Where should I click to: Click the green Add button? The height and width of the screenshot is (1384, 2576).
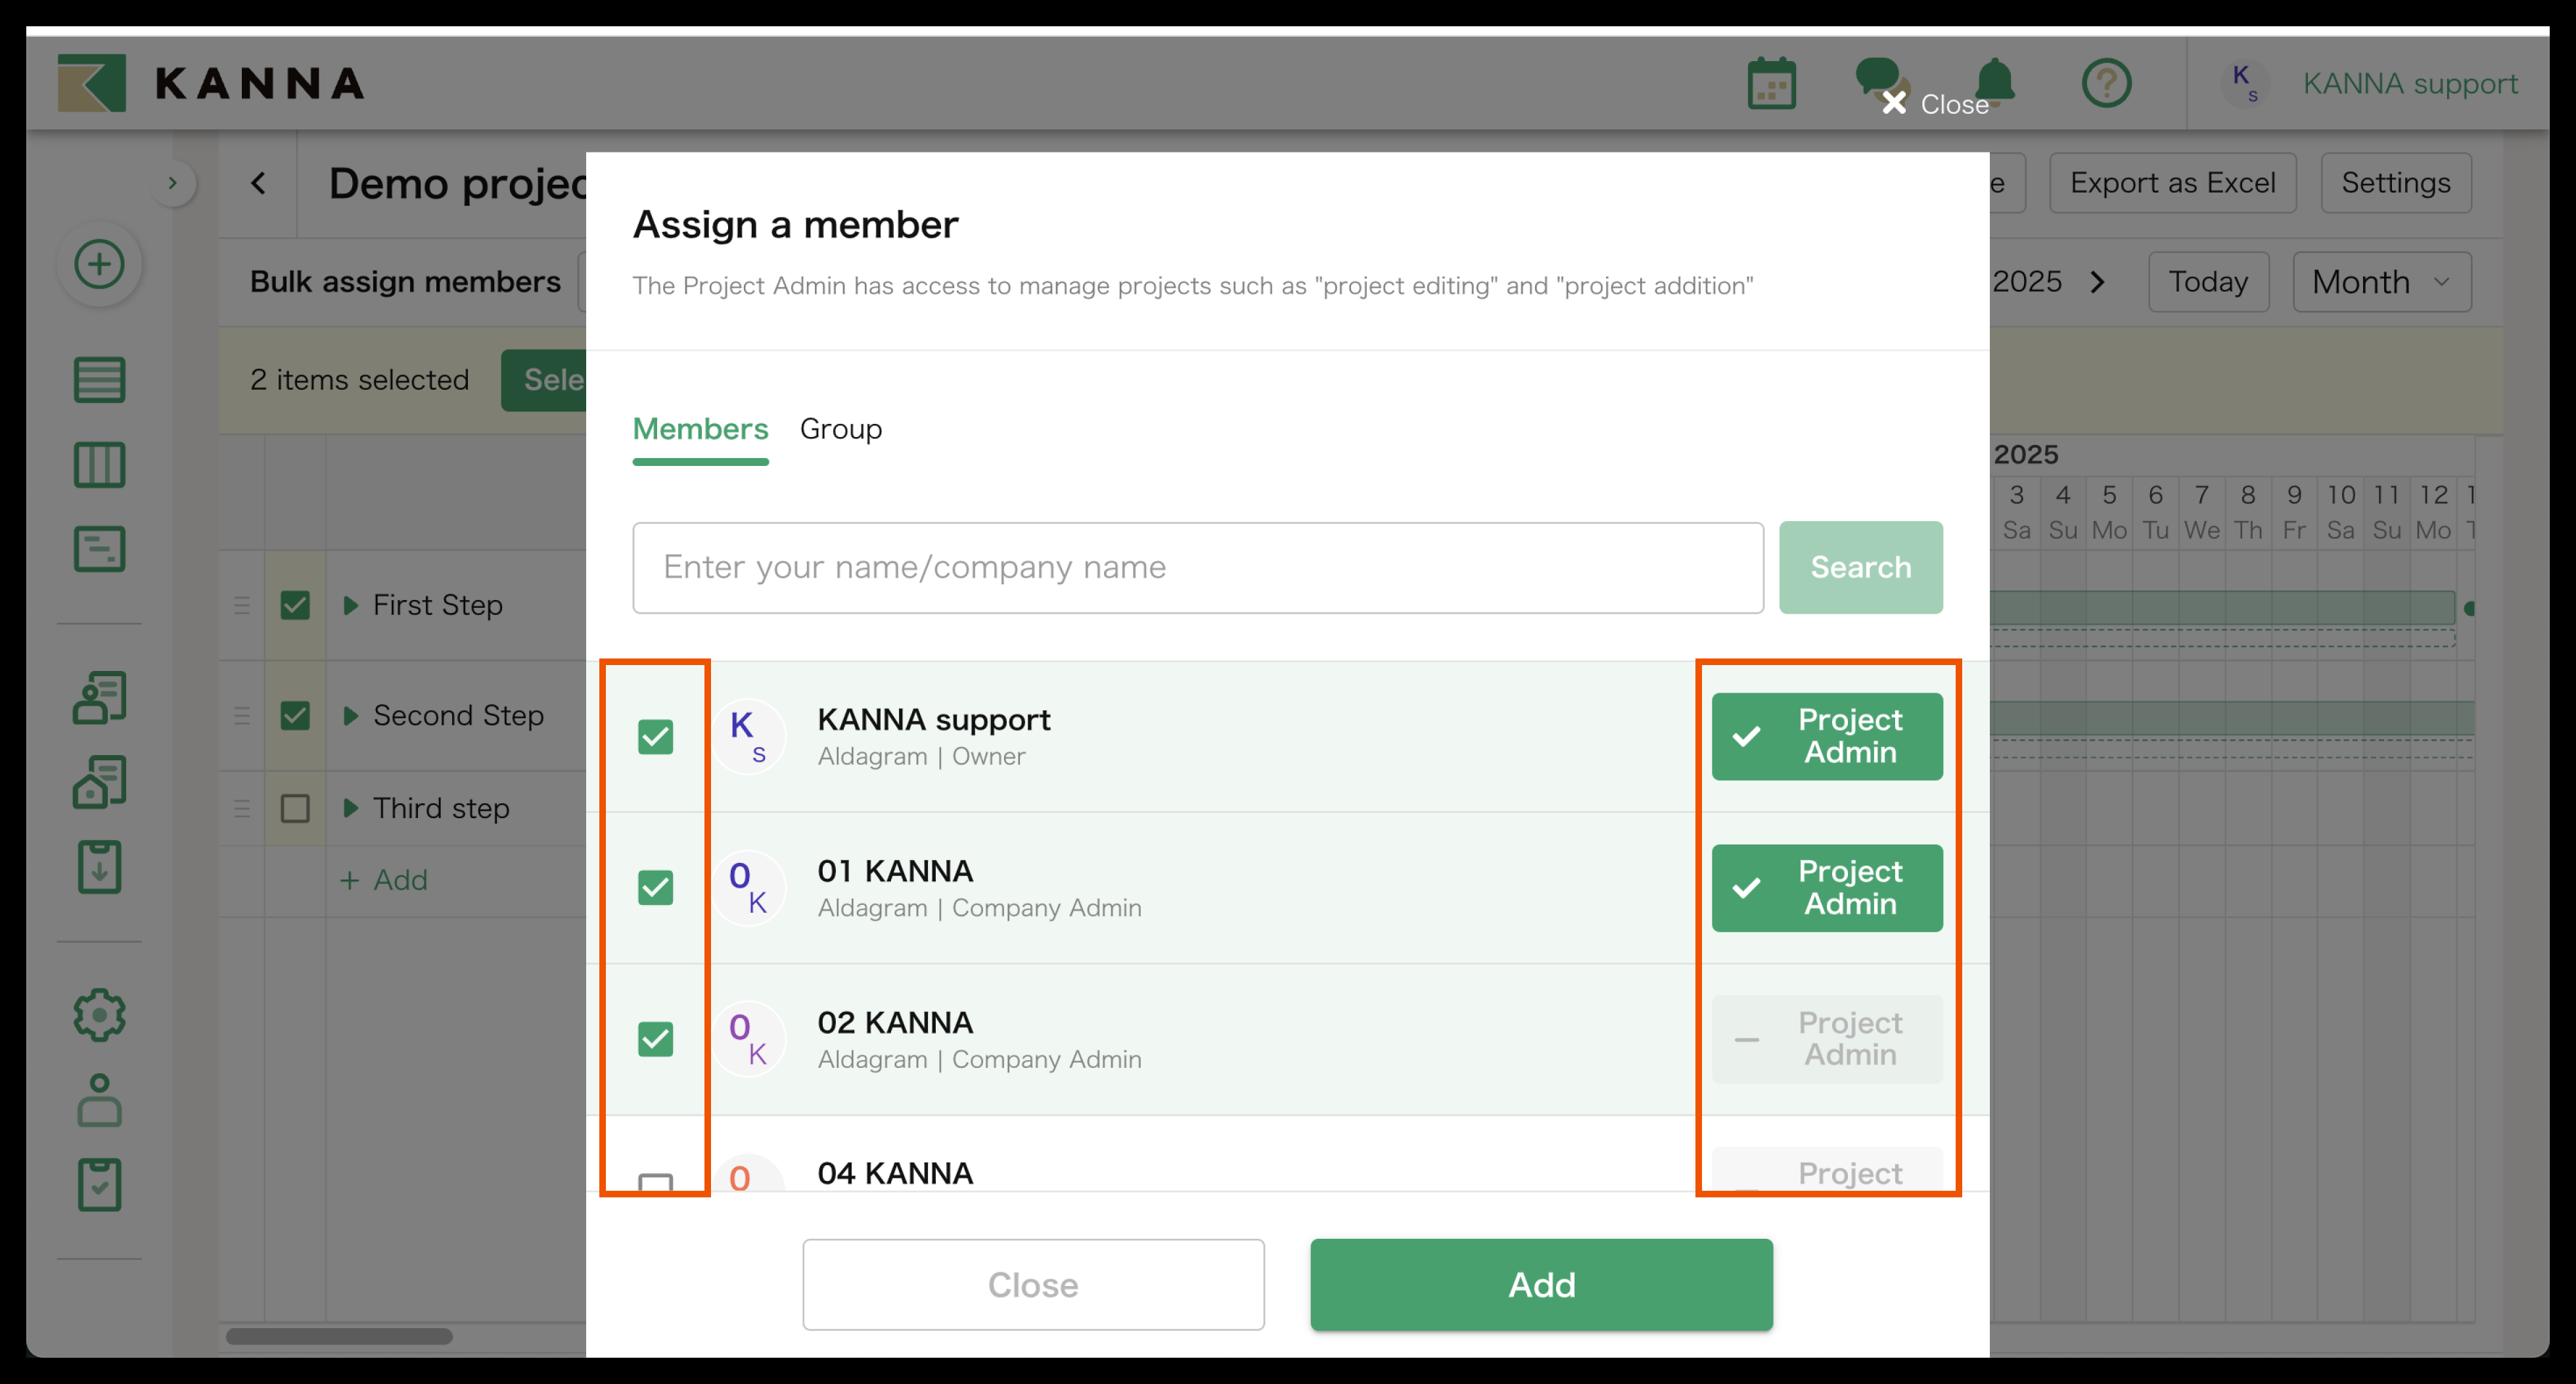pyautogui.click(x=1541, y=1285)
